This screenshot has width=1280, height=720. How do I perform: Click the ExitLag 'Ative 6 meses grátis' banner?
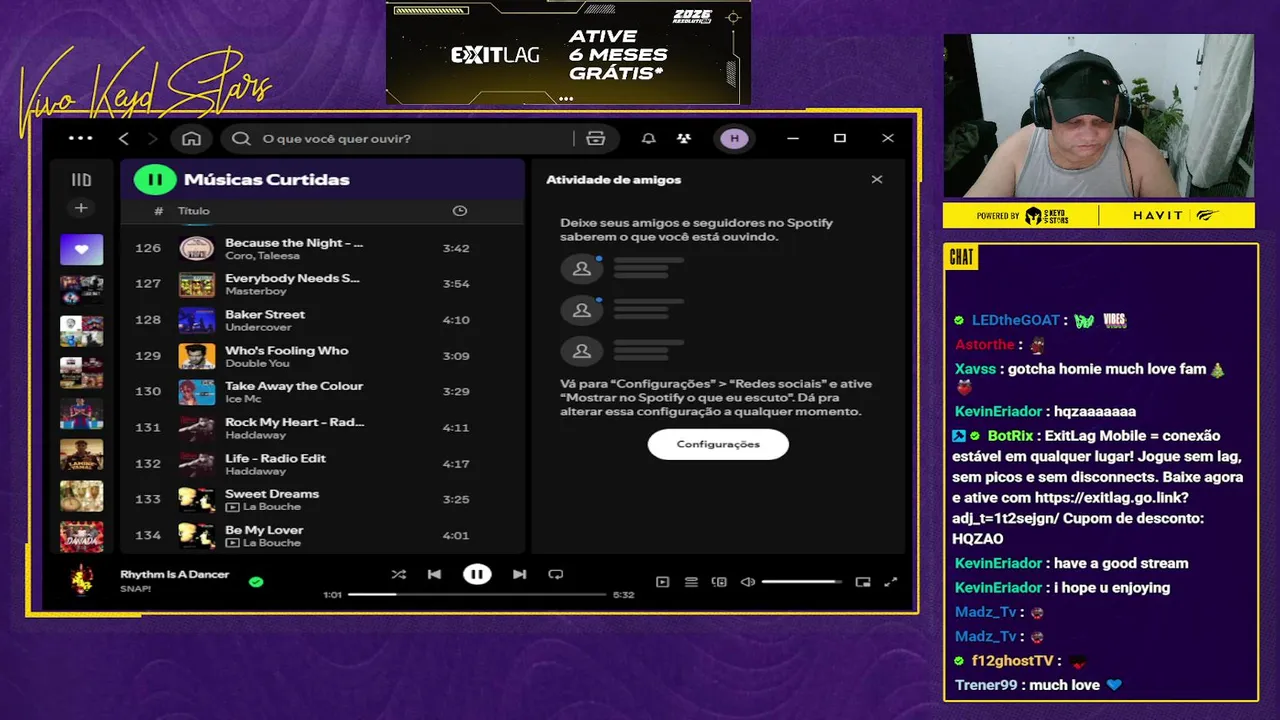click(x=568, y=53)
